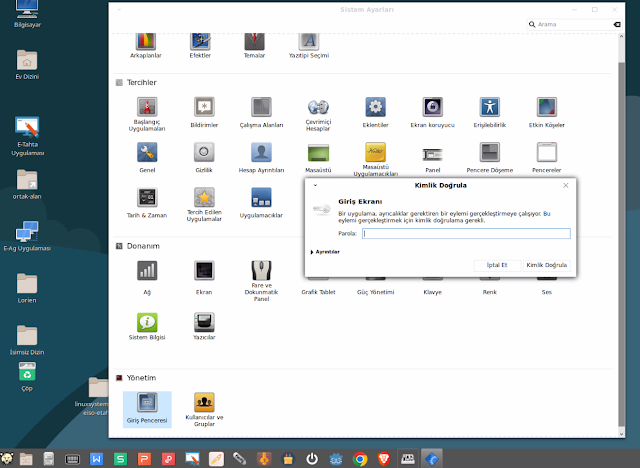Open Pencereler settings
Viewport: 640px width, 468px height.
547,157
